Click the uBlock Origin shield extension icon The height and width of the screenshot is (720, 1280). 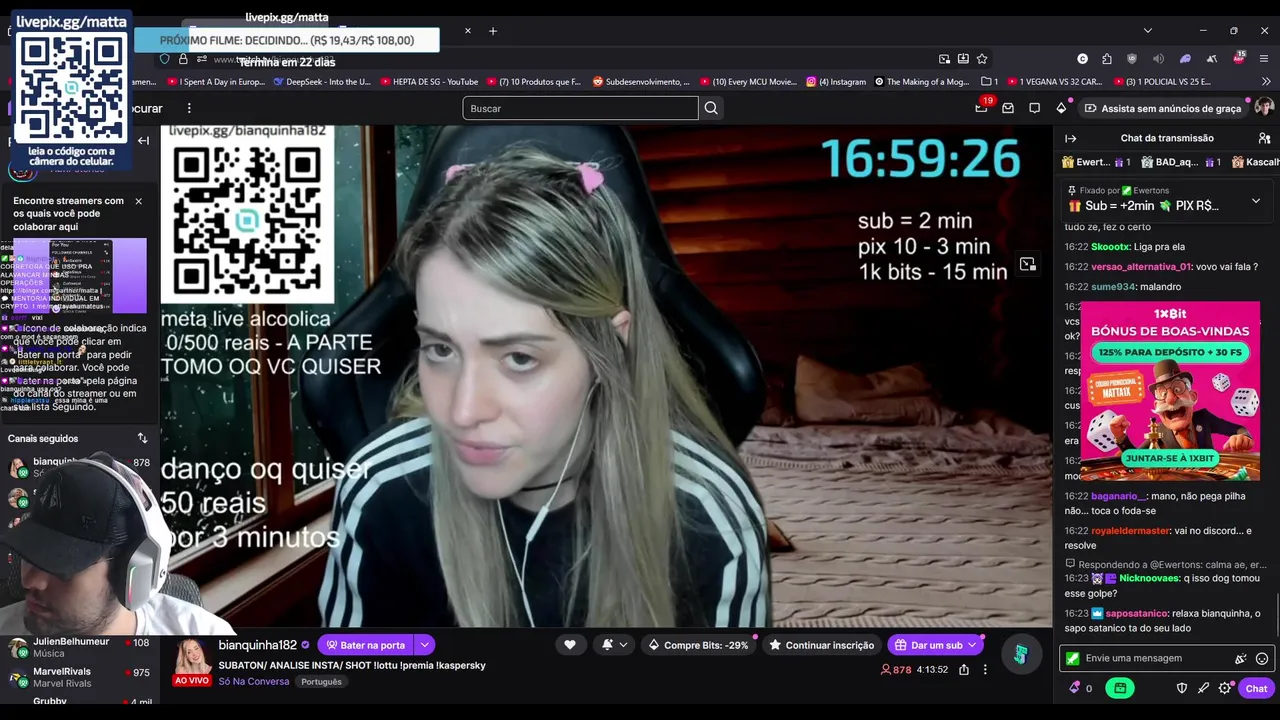pyautogui.click(x=1132, y=59)
